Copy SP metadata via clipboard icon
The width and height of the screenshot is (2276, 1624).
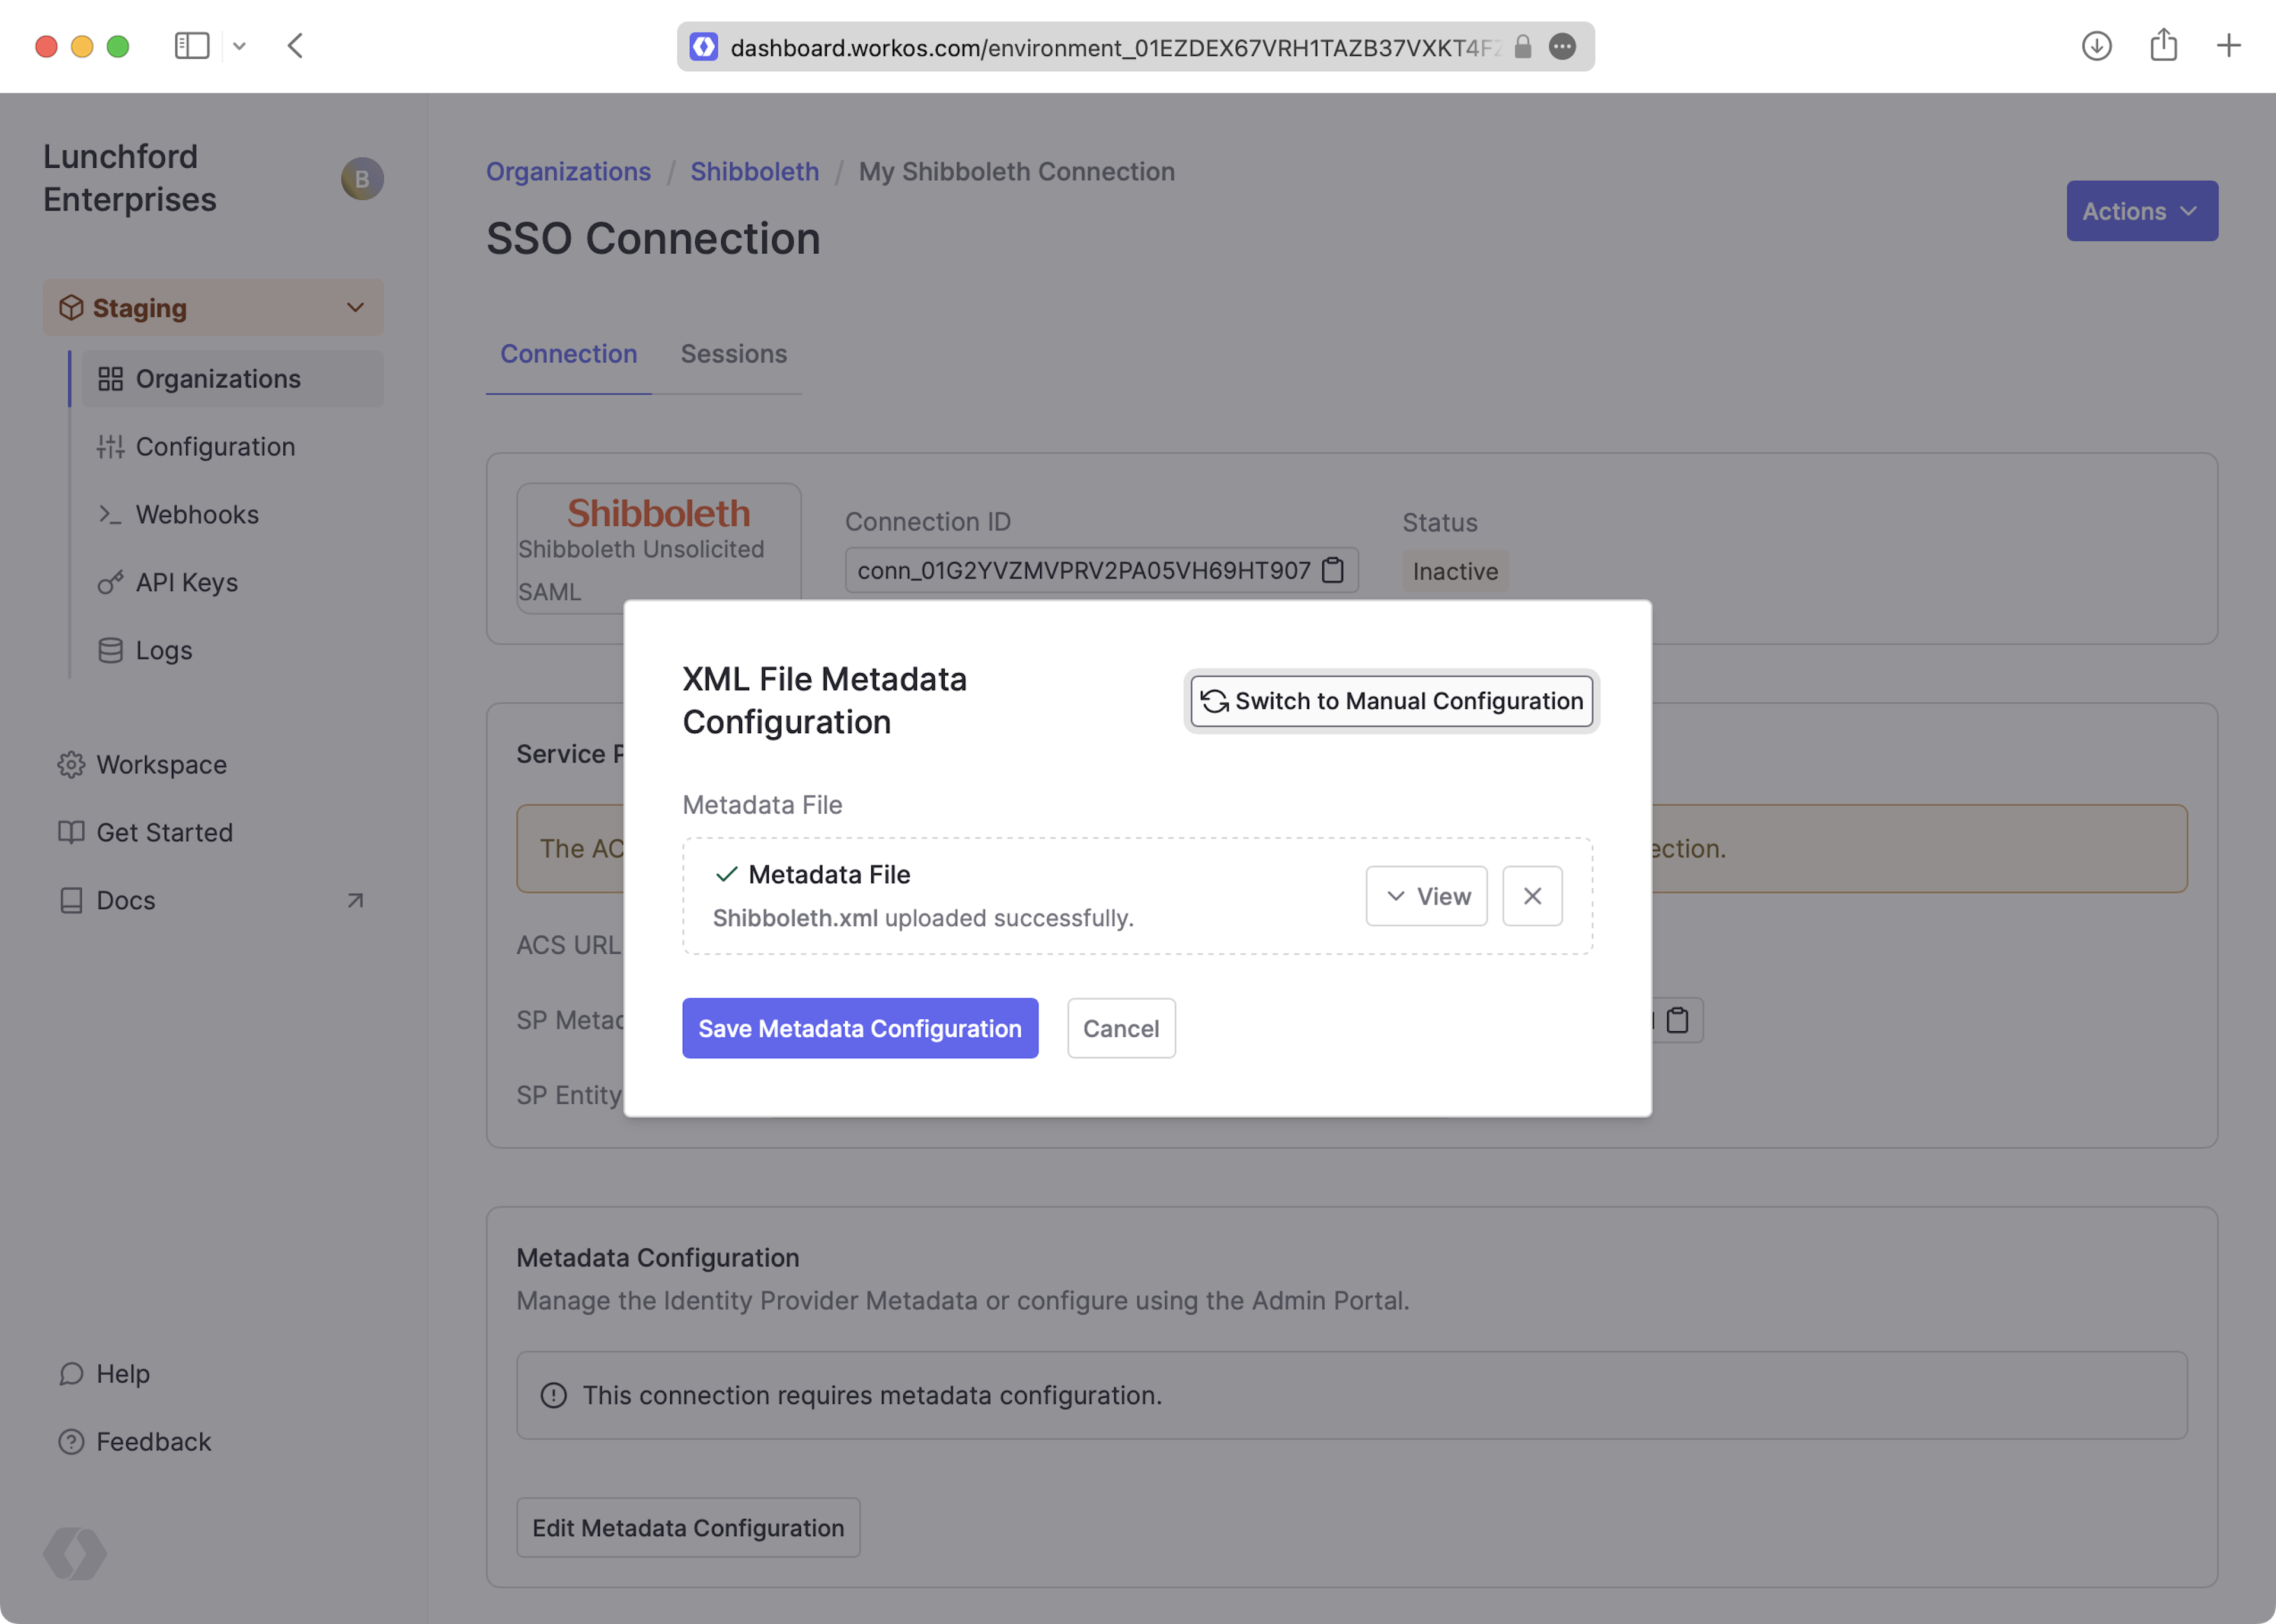click(1678, 1020)
